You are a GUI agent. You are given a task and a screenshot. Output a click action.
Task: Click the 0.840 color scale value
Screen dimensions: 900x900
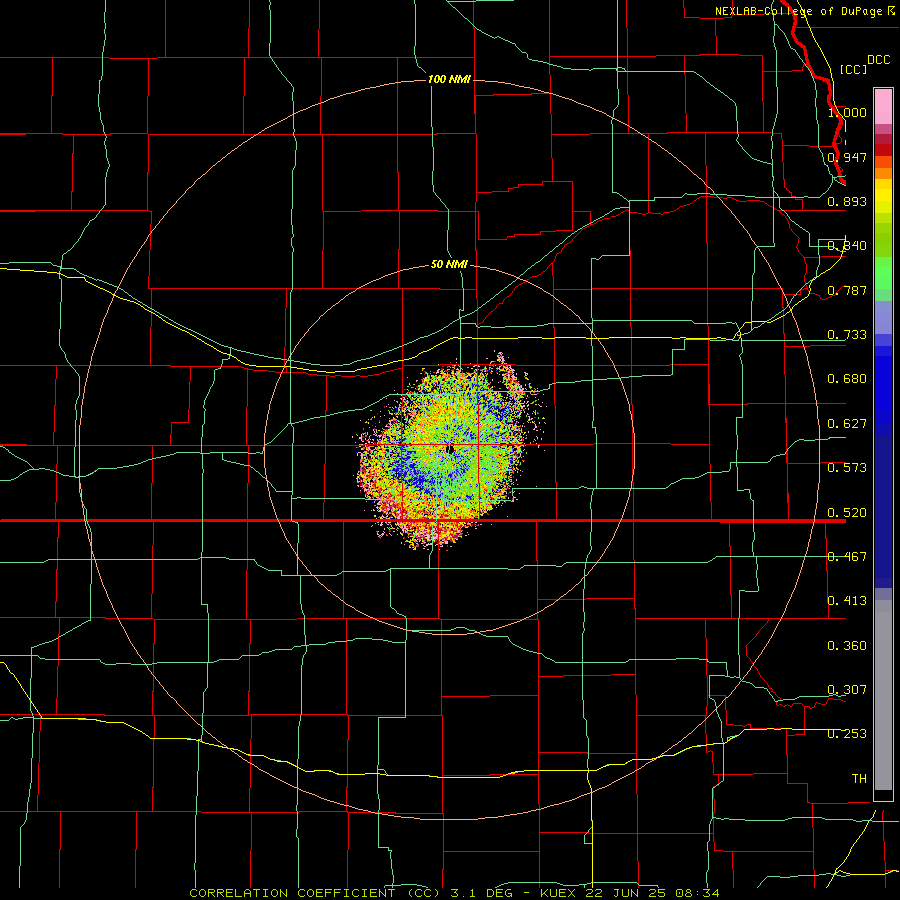pyautogui.click(x=847, y=246)
